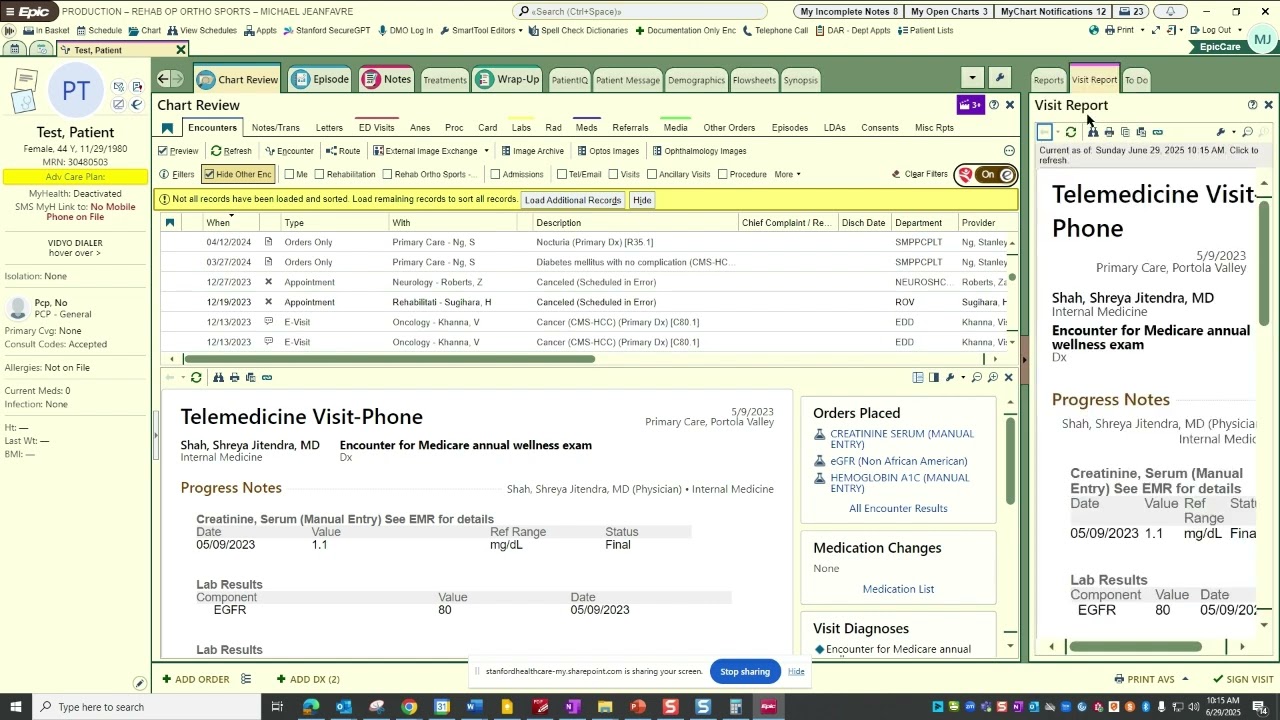
Task: Open the Wrap-Up activity tab
Action: (x=508, y=79)
